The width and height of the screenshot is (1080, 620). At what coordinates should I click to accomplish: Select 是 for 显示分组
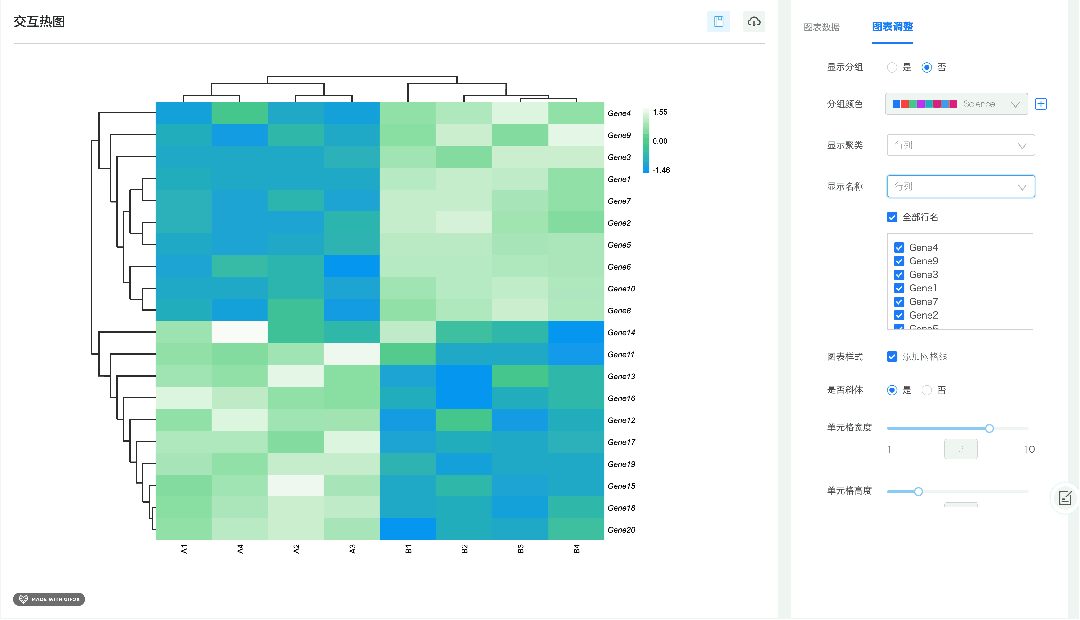pos(892,68)
